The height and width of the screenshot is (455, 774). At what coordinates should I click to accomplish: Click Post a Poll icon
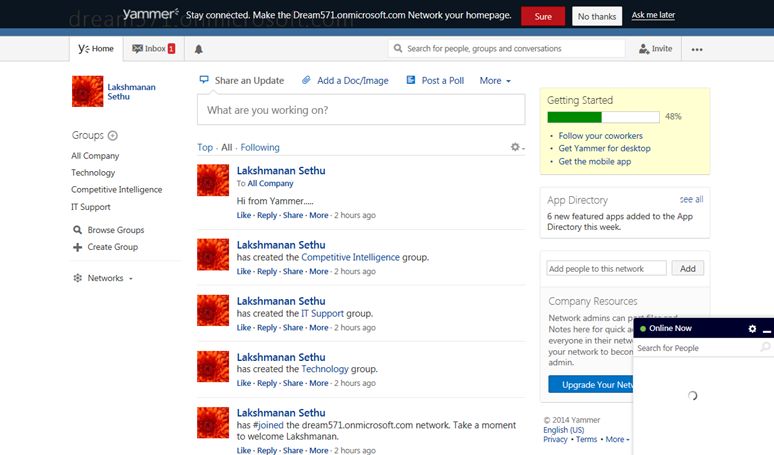(x=411, y=80)
